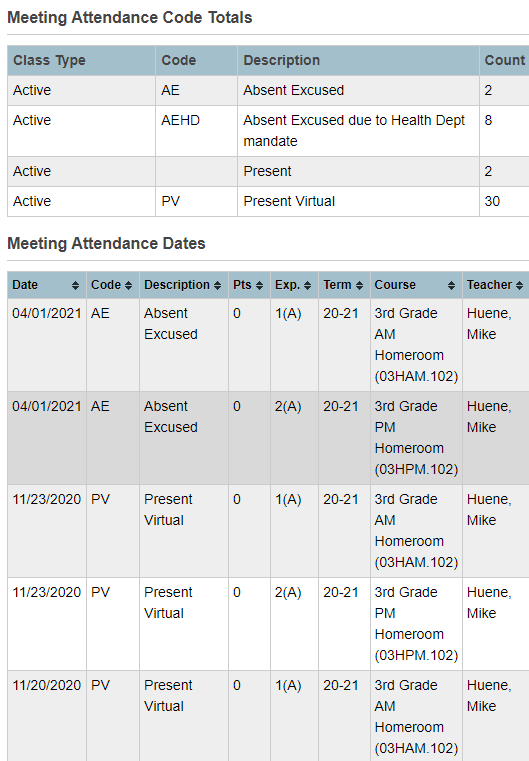Click the Pts column sort arrows
Screen dimensions: 529x761
(260, 285)
